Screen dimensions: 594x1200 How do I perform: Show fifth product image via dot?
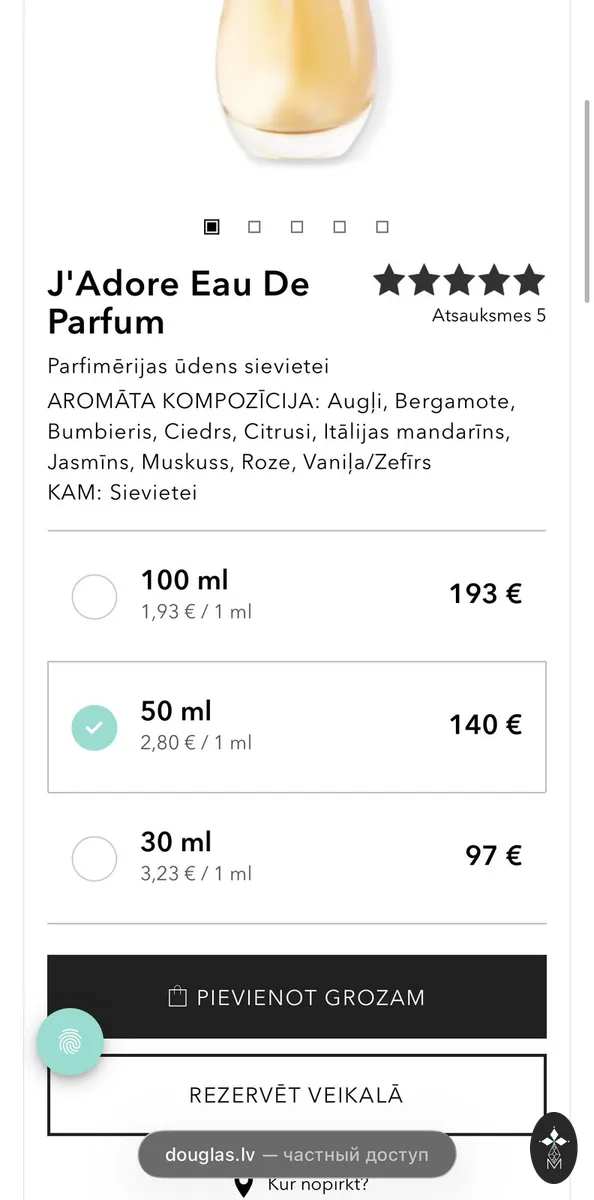[x=382, y=227]
